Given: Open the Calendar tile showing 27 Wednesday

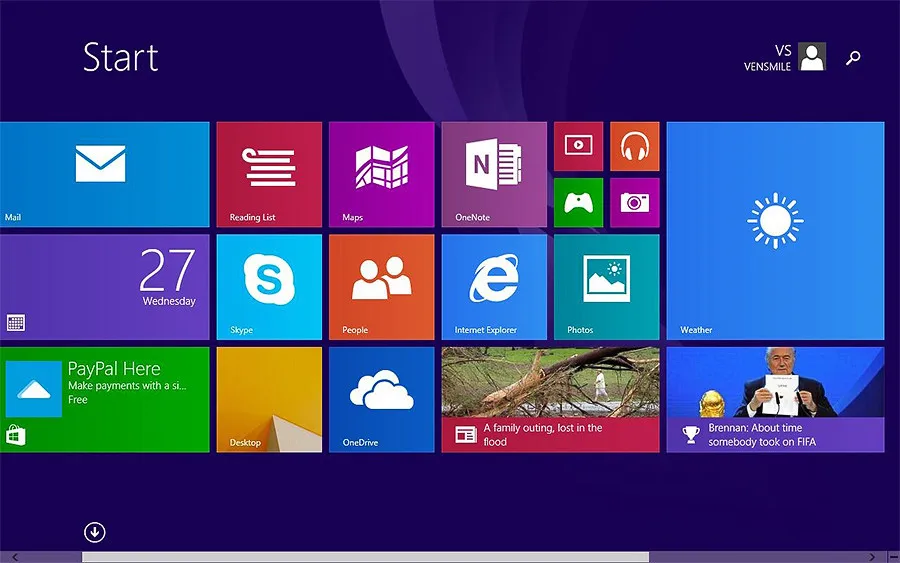Looking at the screenshot, I should coord(104,286).
